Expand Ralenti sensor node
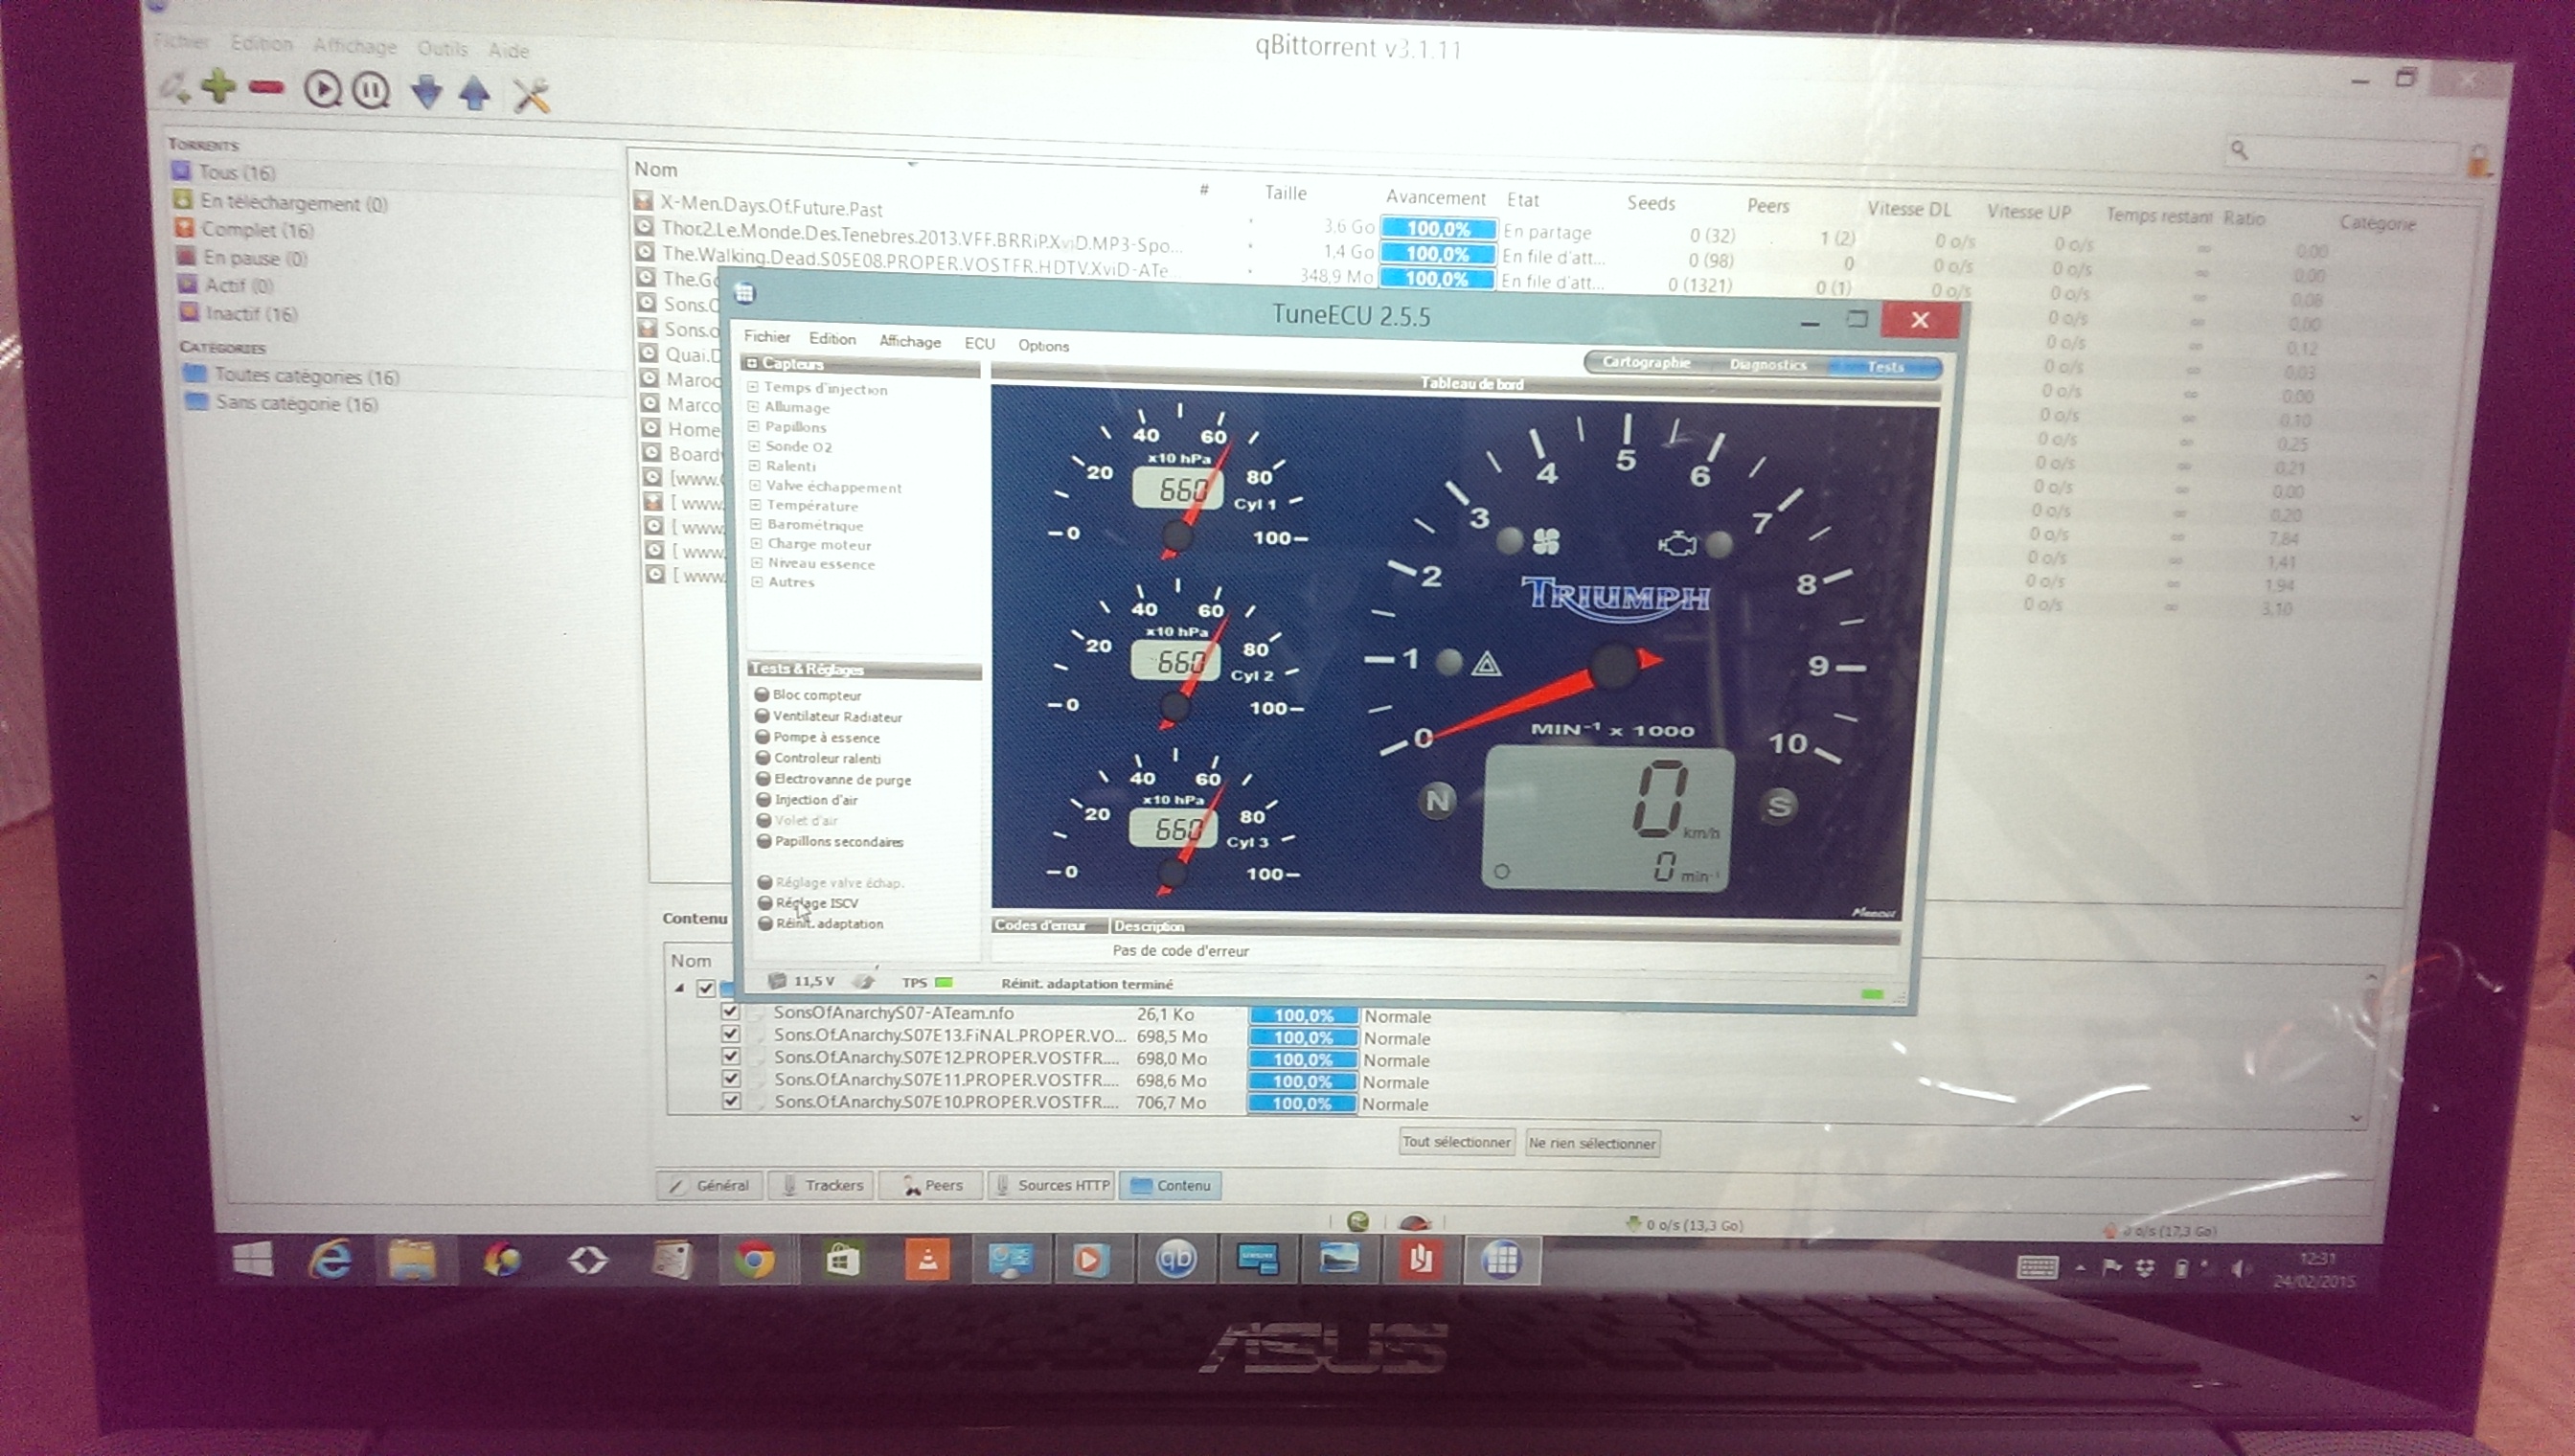Image resolution: width=2575 pixels, height=1456 pixels. [x=755, y=465]
